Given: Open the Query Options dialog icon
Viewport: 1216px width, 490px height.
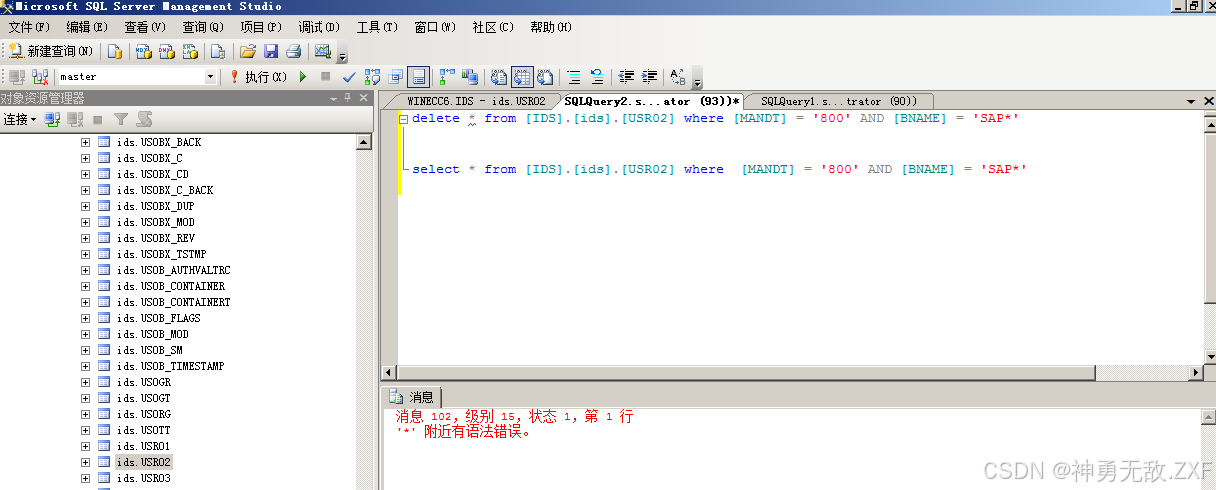Looking at the screenshot, I should coord(396,76).
